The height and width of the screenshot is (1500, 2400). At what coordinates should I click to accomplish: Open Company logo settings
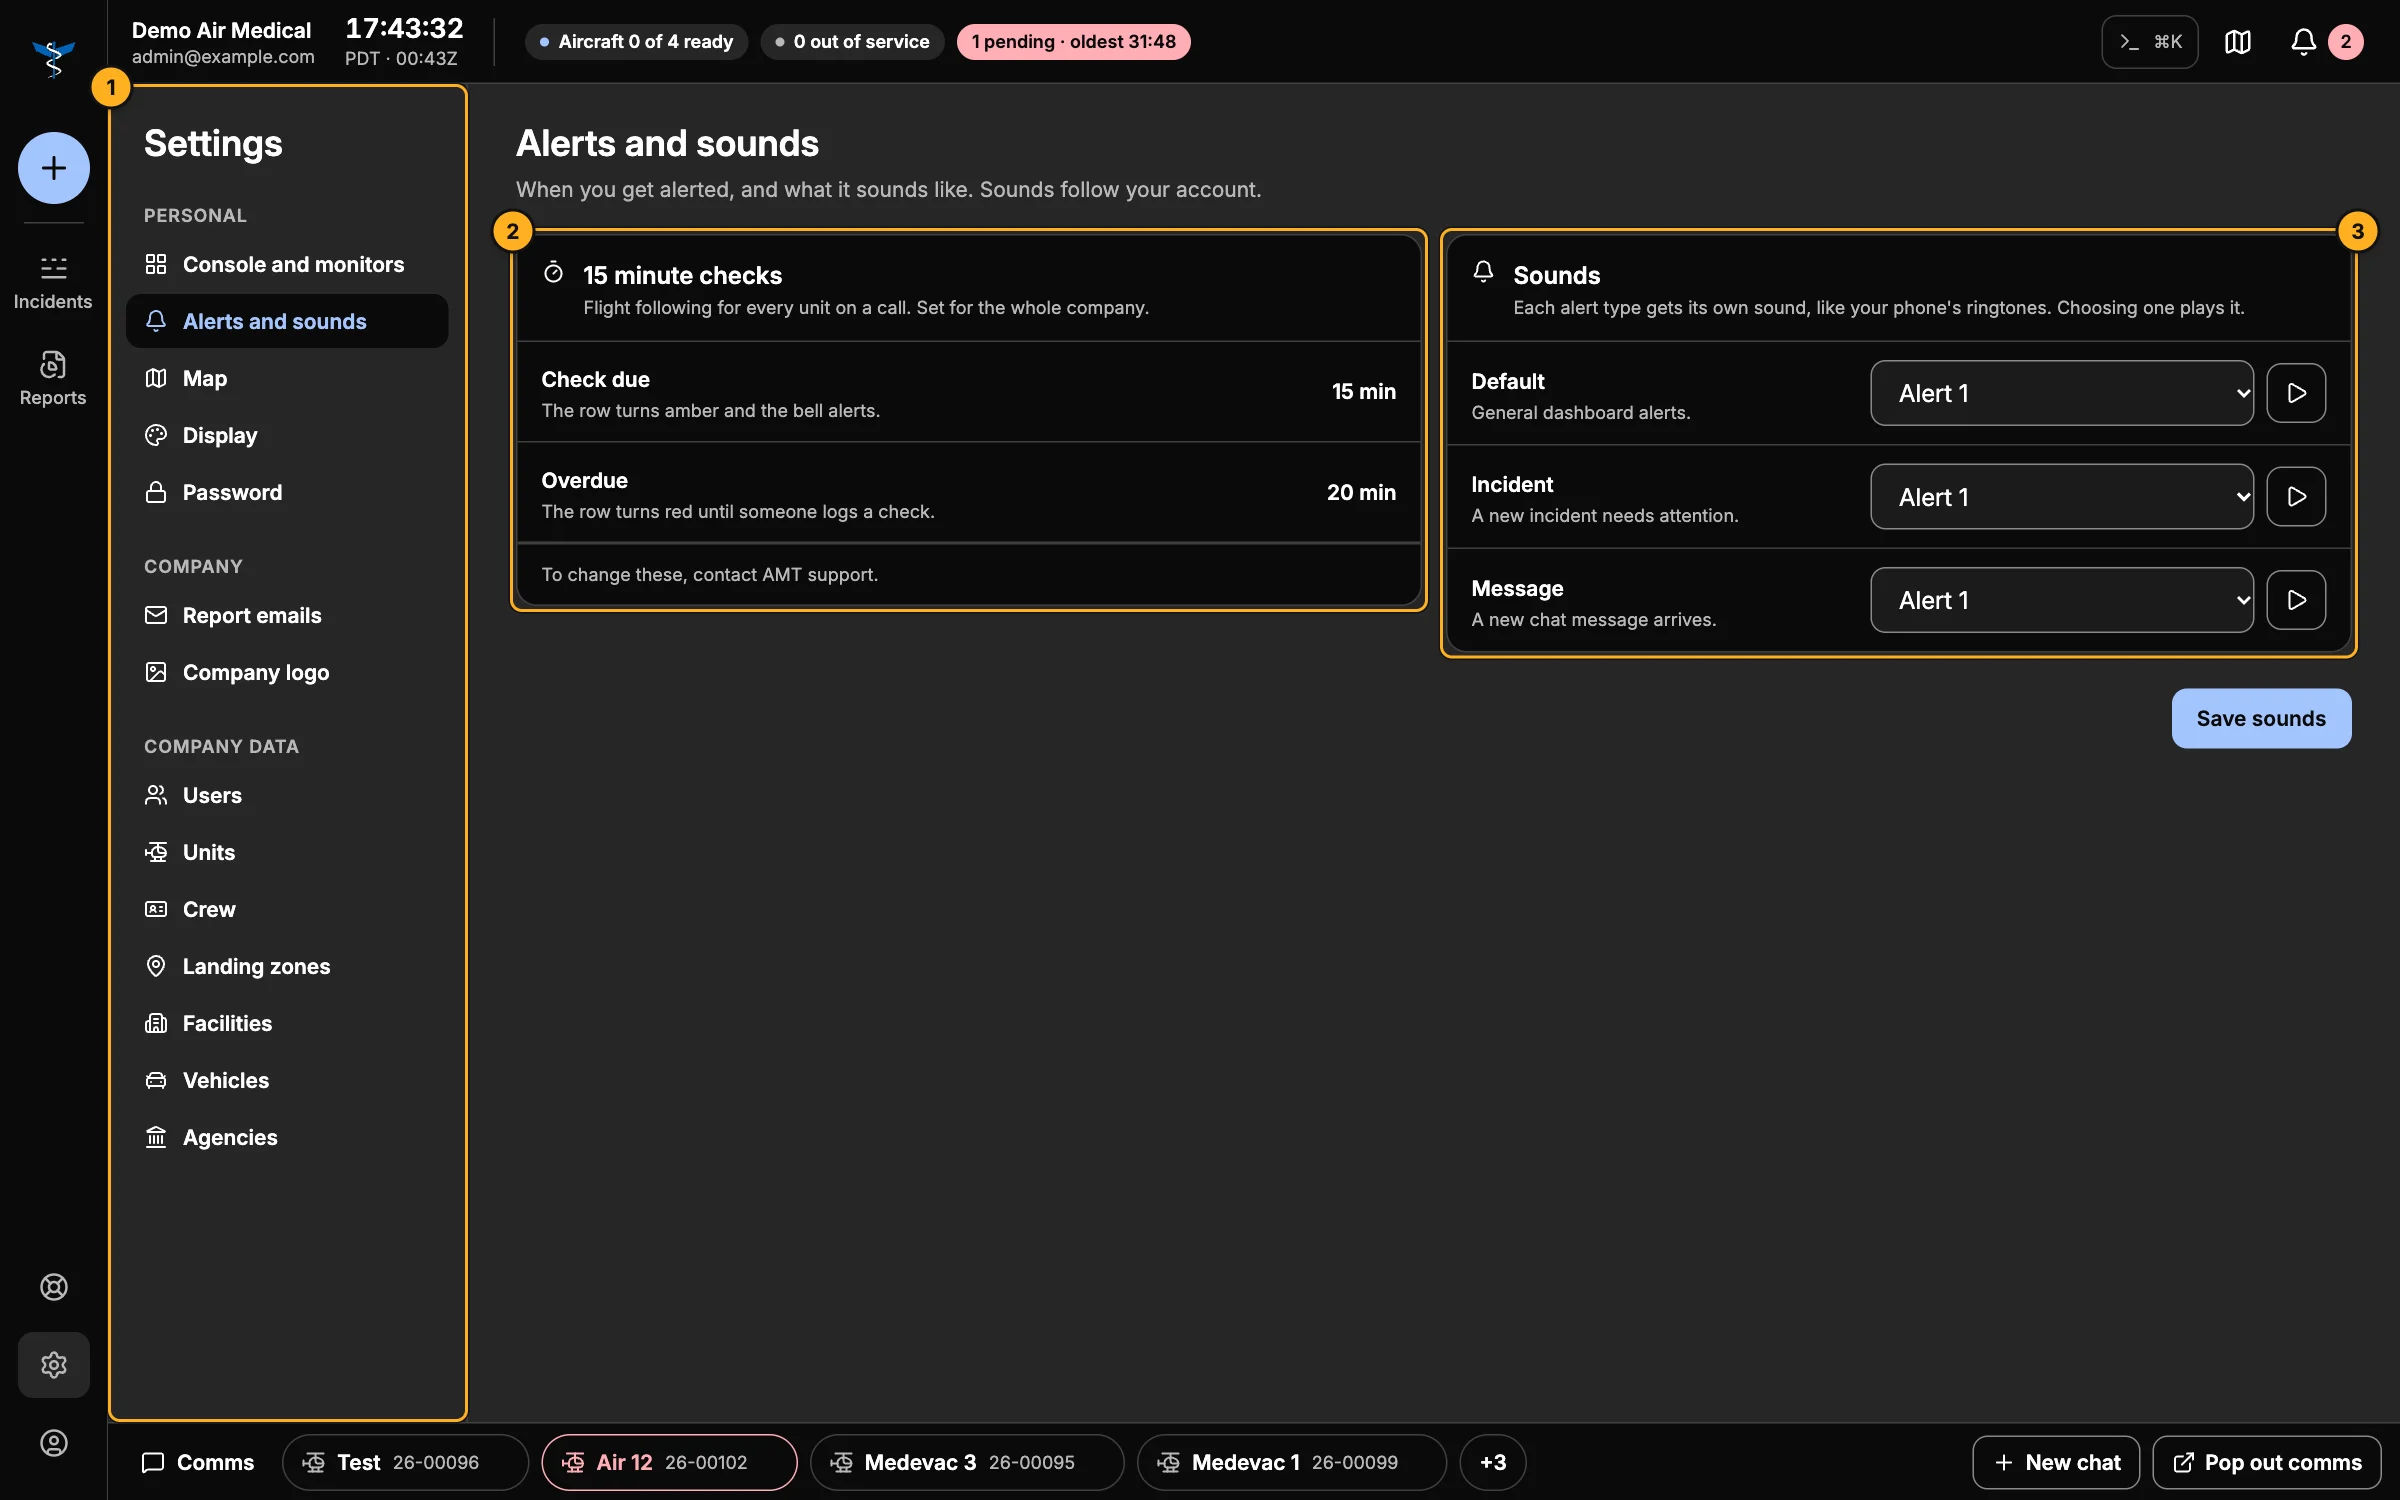(287, 672)
